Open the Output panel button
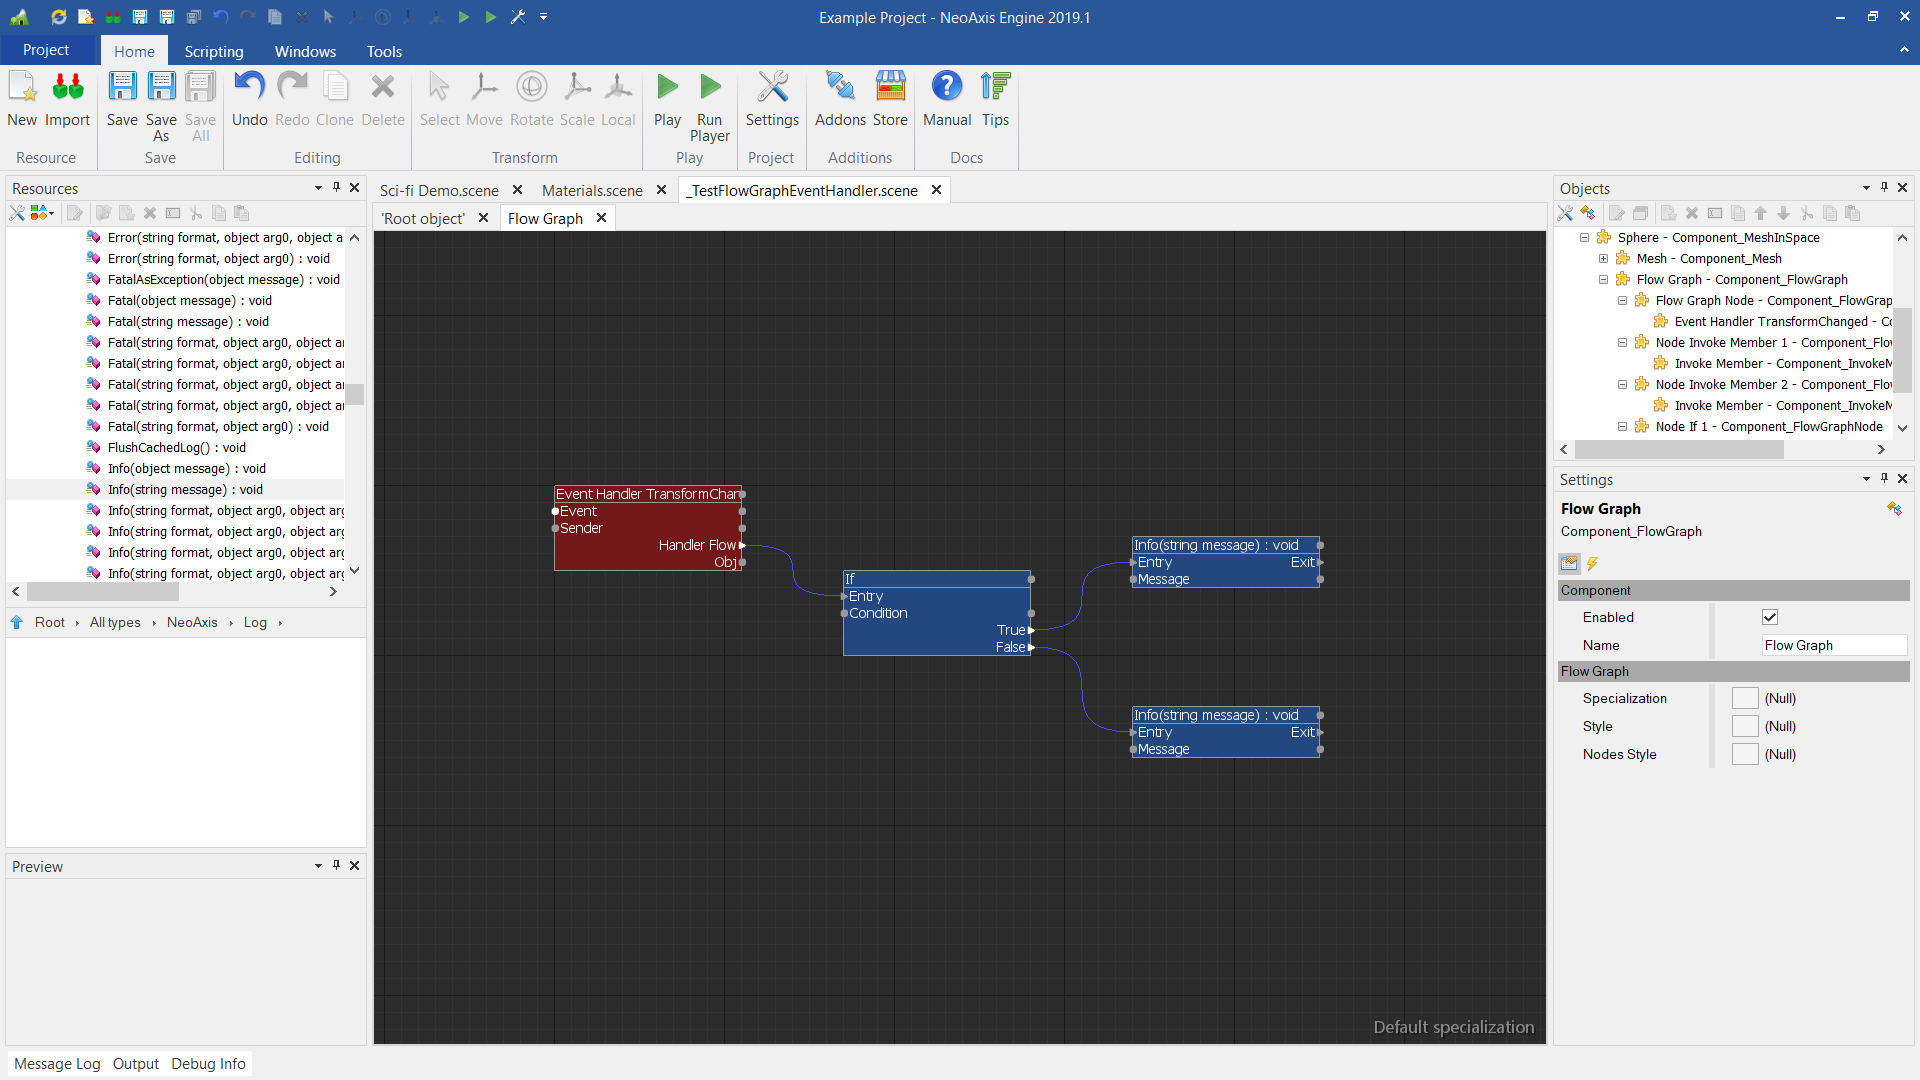Screen dimensions: 1920x1080 (135, 1063)
